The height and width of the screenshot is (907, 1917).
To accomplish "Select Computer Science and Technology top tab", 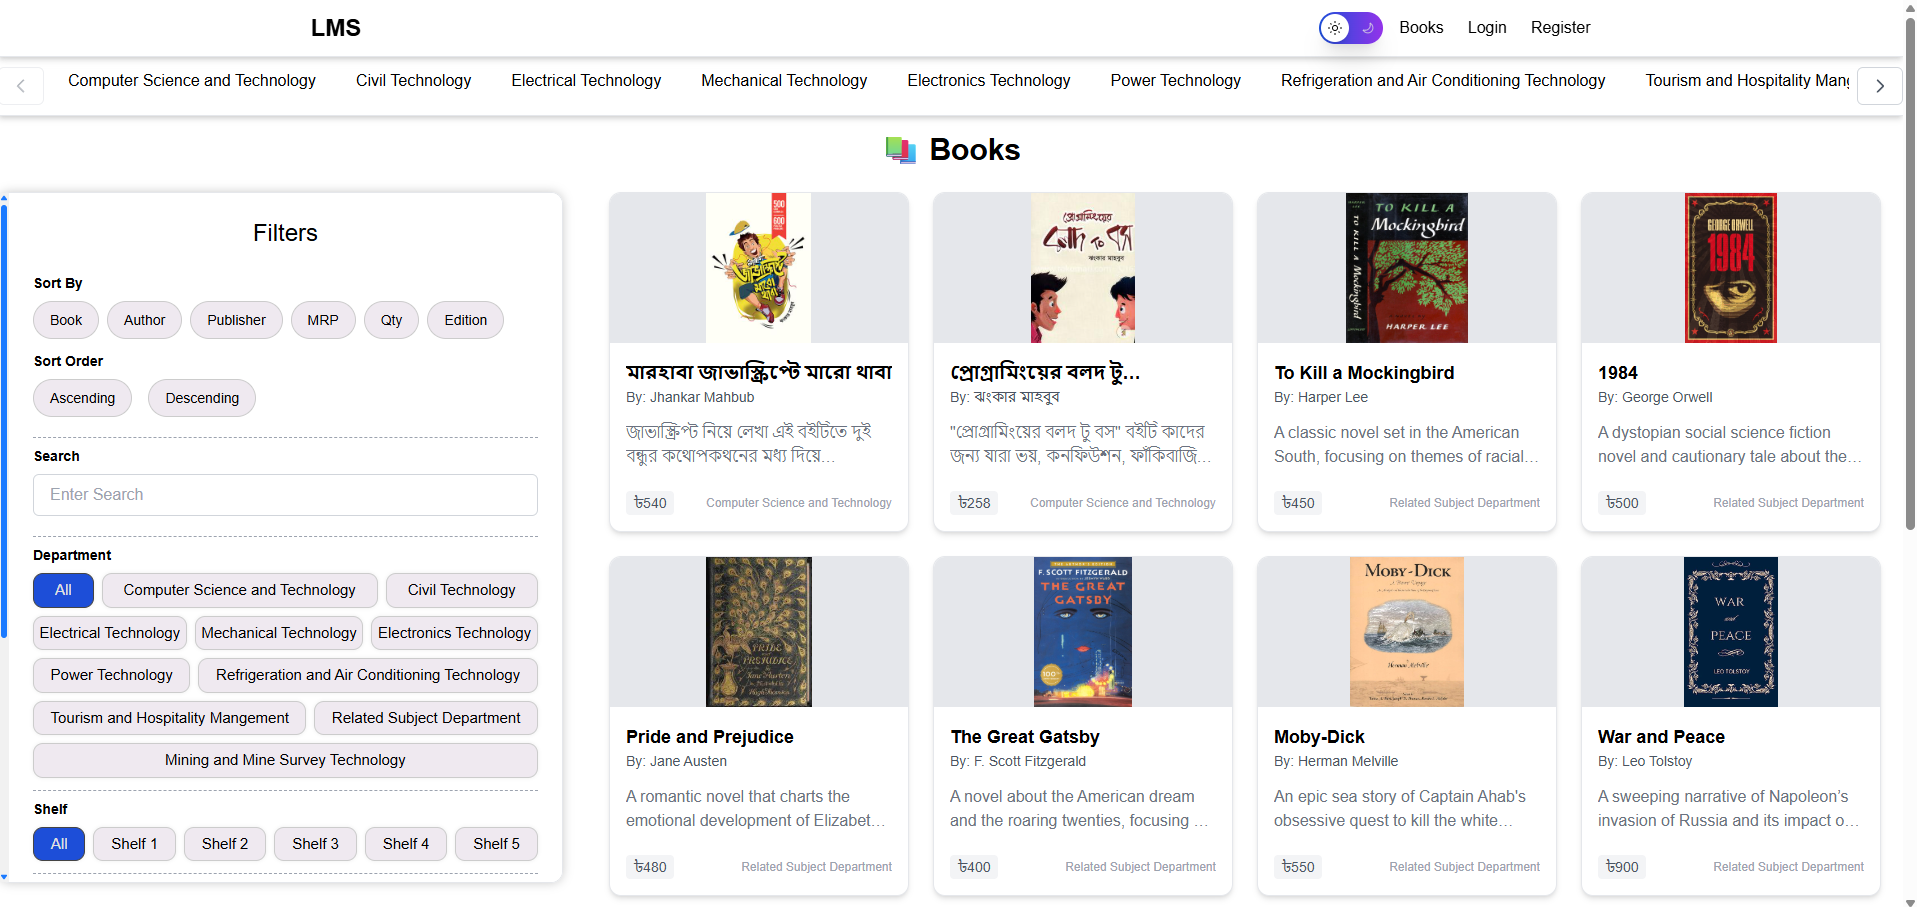I will tap(192, 80).
